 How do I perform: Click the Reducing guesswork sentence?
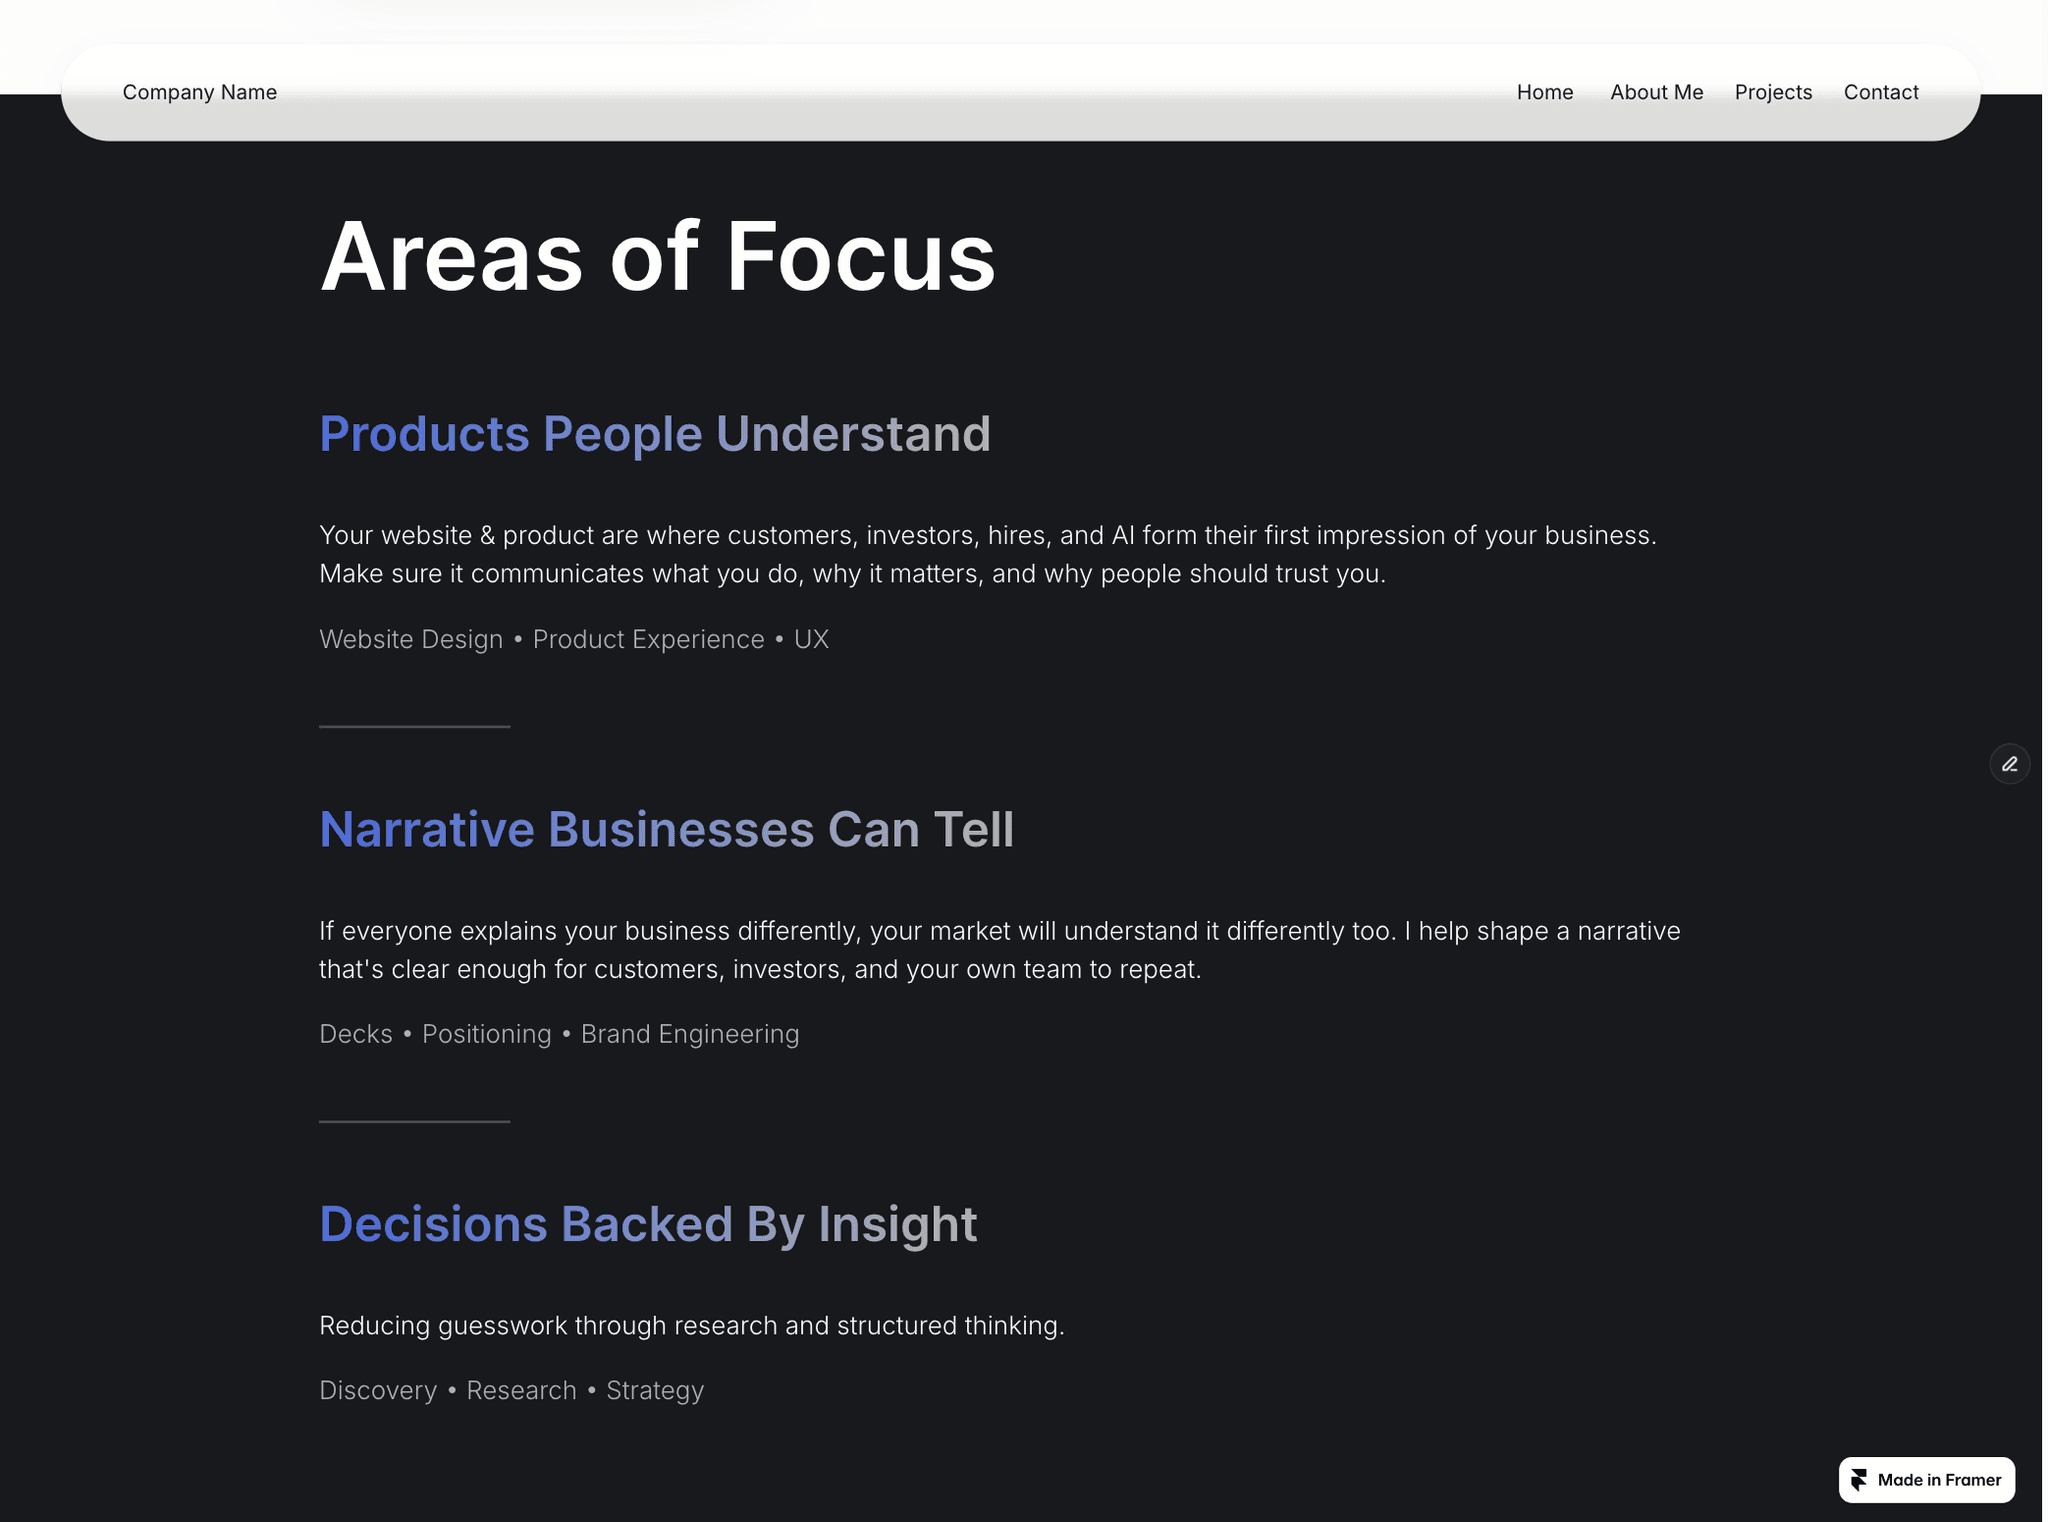click(692, 1325)
